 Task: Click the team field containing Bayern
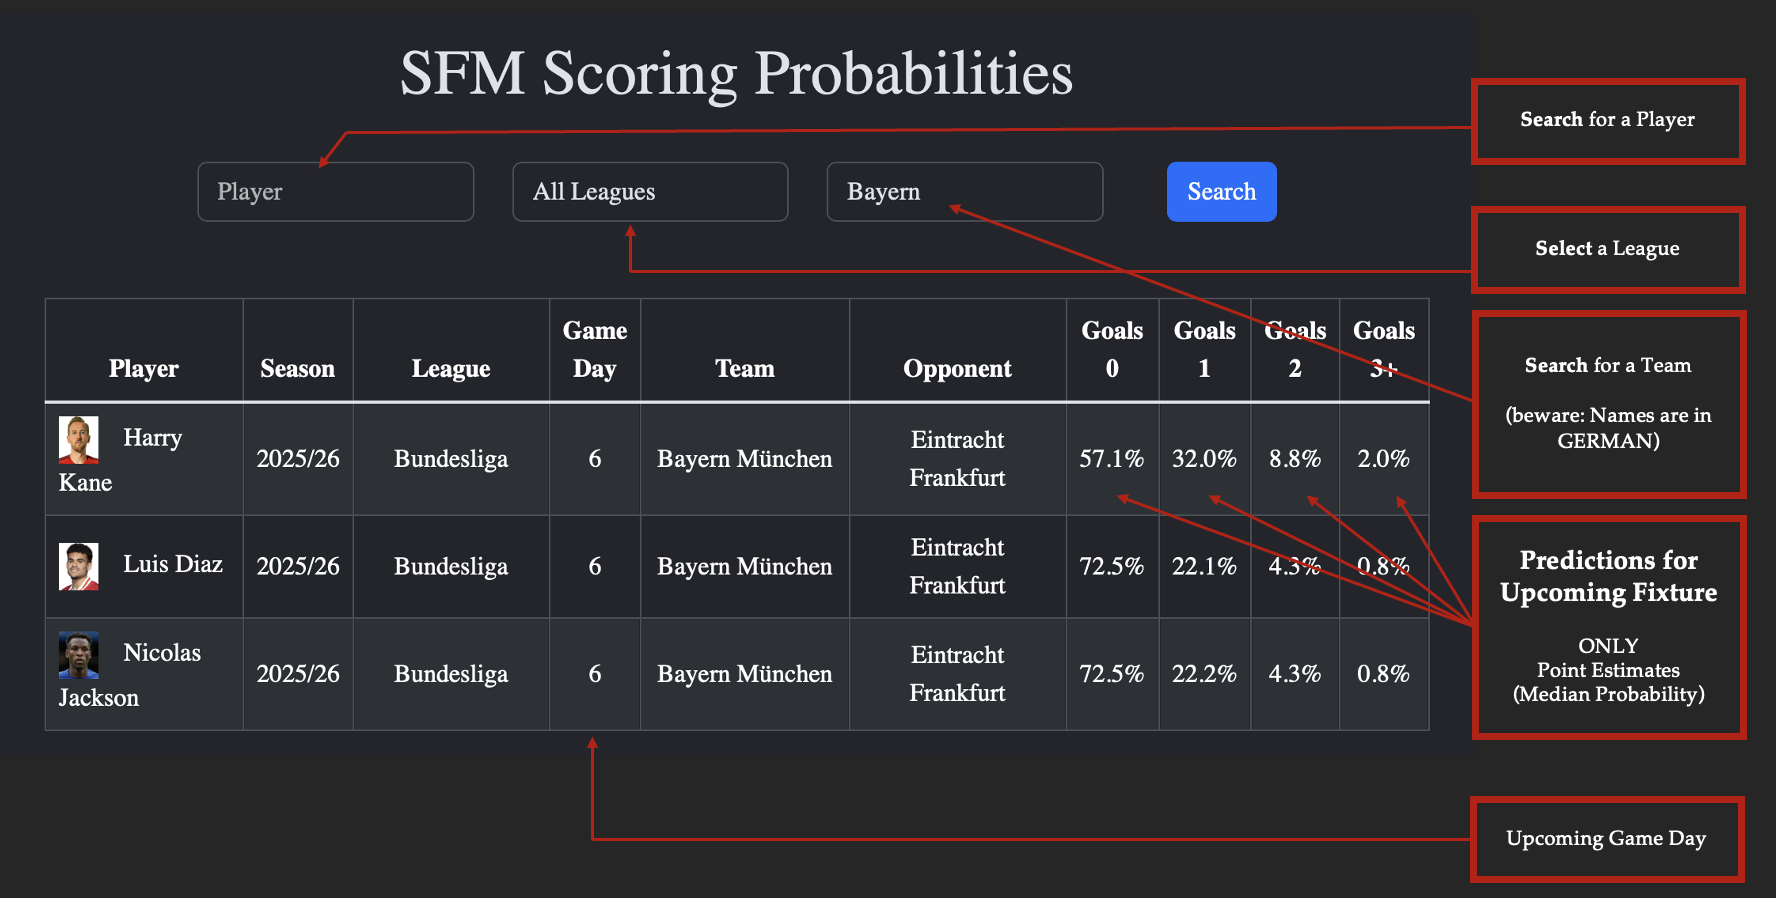coord(964,192)
